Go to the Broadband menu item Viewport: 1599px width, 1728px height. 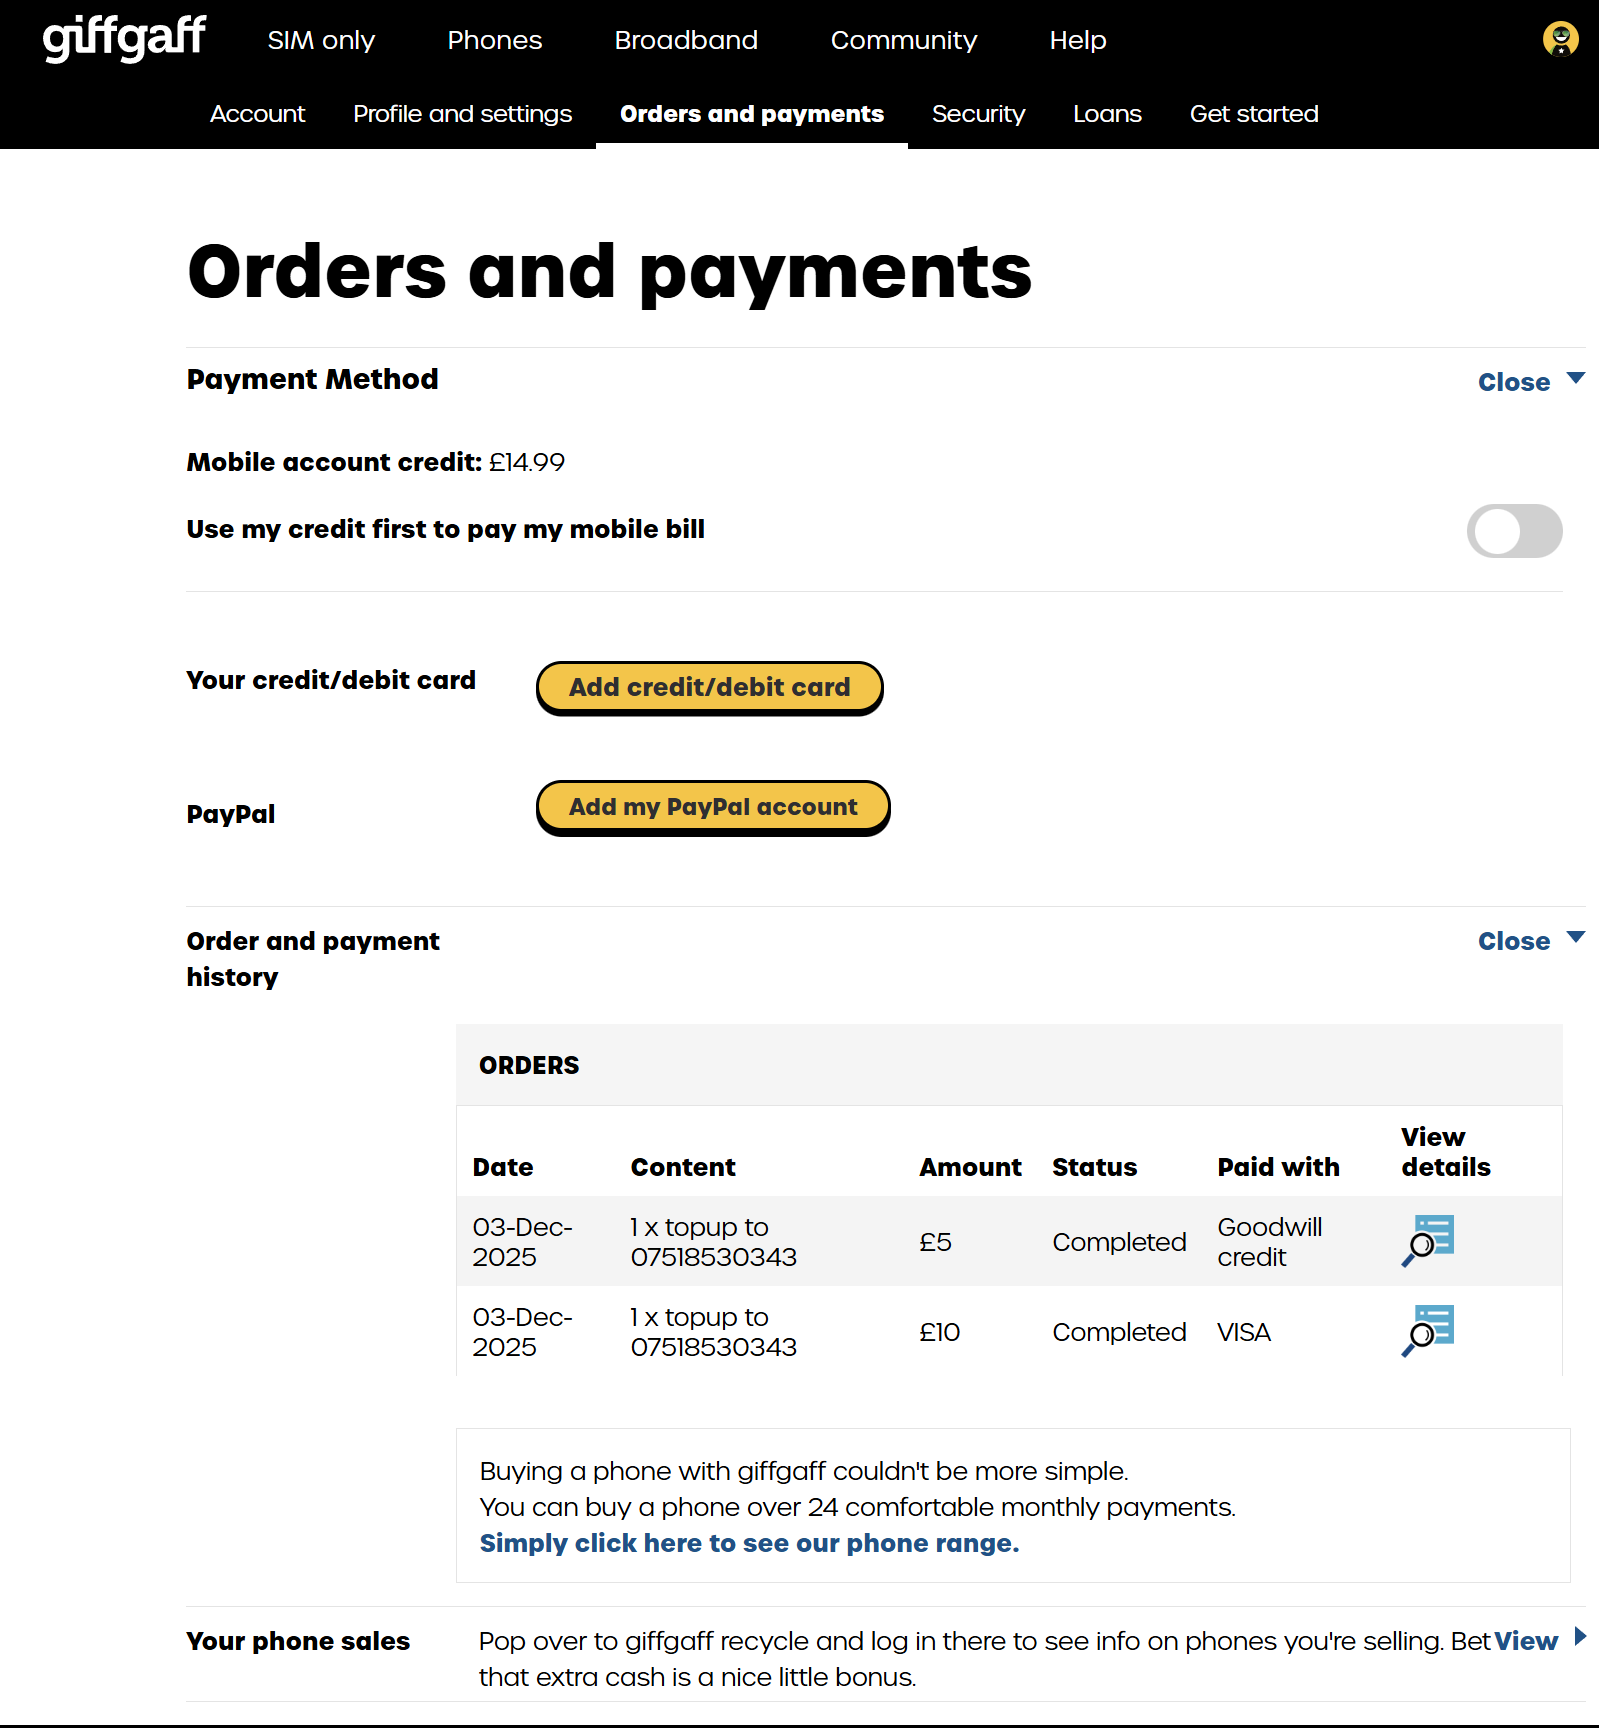(686, 40)
